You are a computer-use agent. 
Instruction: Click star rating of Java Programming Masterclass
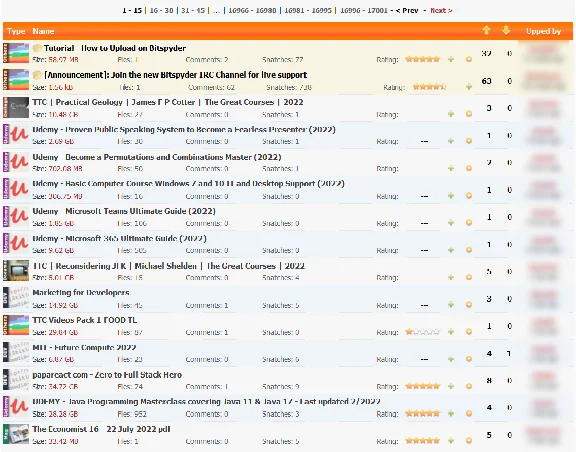pyautogui.click(x=422, y=413)
